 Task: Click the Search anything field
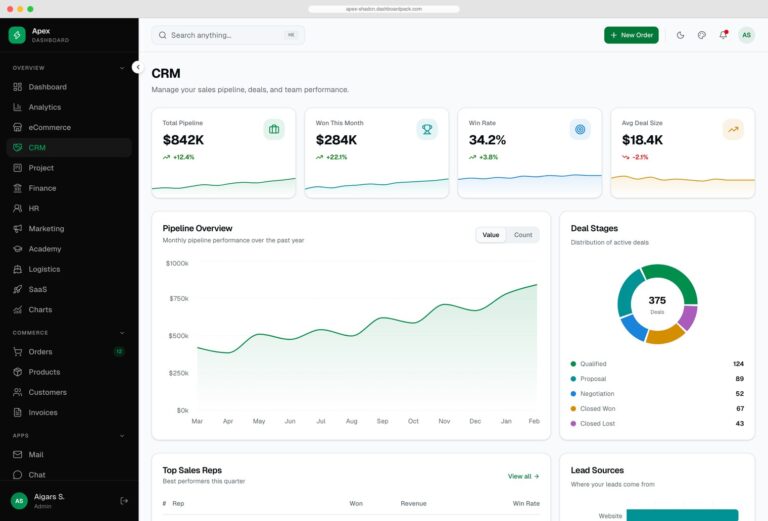point(228,35)
